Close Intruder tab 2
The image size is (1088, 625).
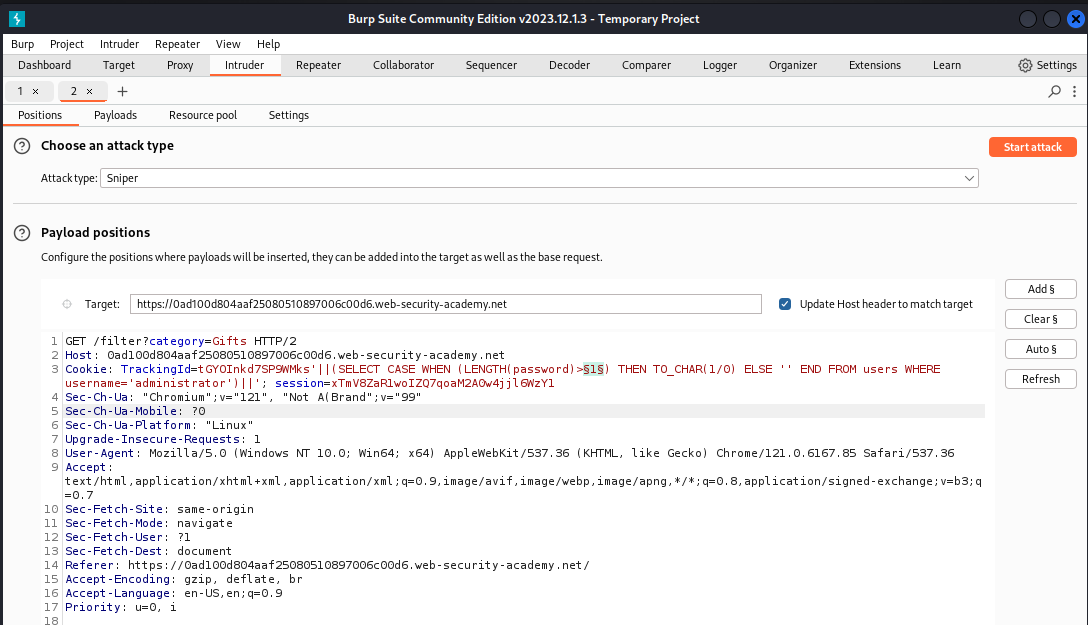(x=90, y=92)
